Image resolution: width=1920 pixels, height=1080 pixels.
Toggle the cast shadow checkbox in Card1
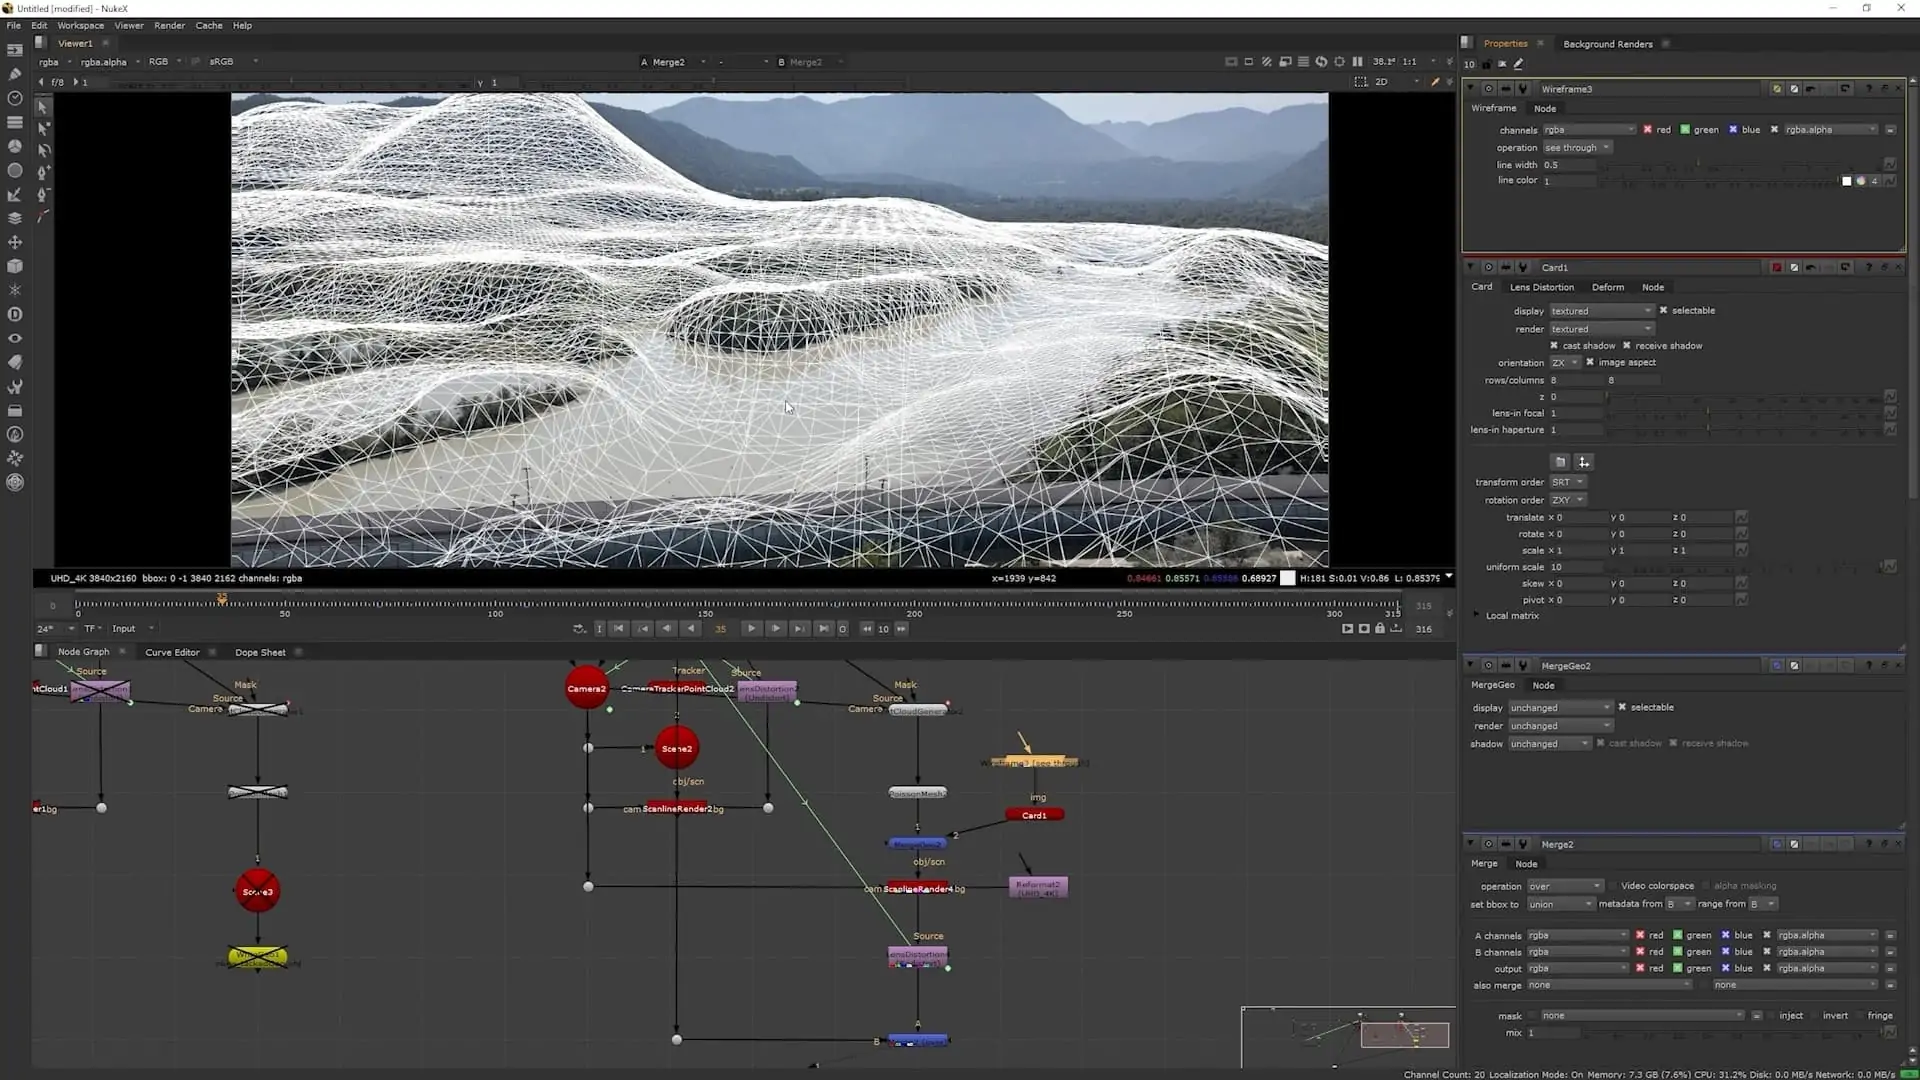tap(1554, 346)
